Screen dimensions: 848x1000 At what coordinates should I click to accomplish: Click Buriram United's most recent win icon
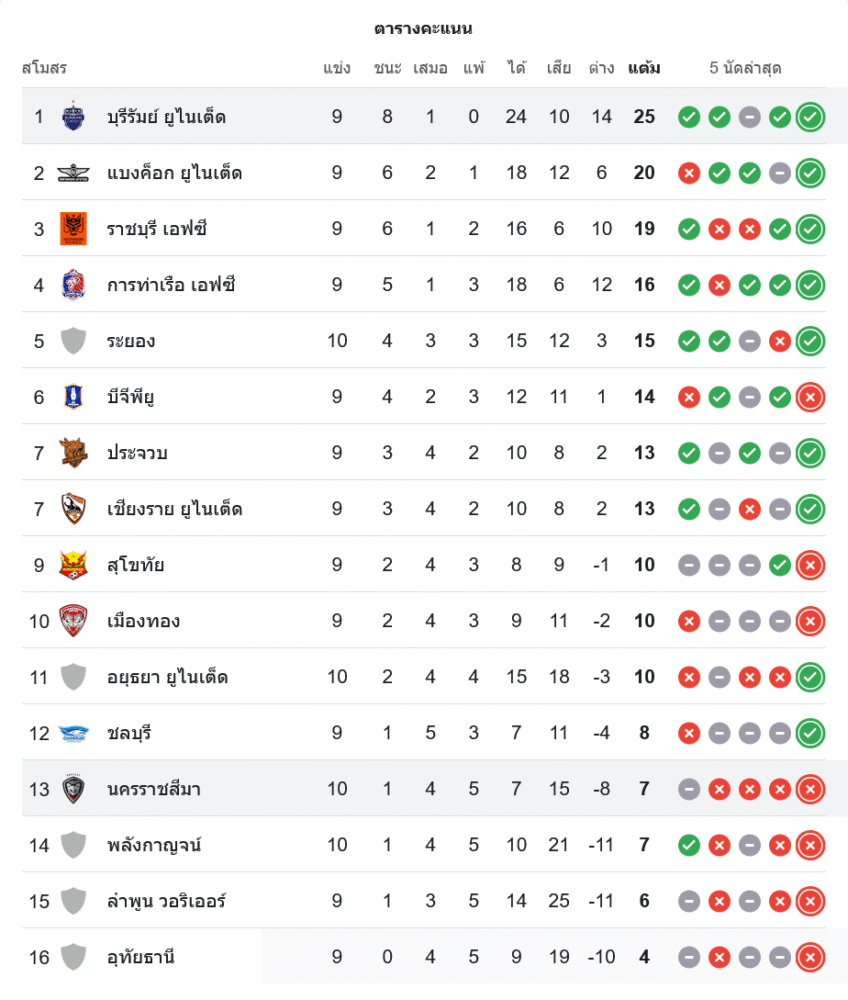pyautogui.click(x=810, y=117)
